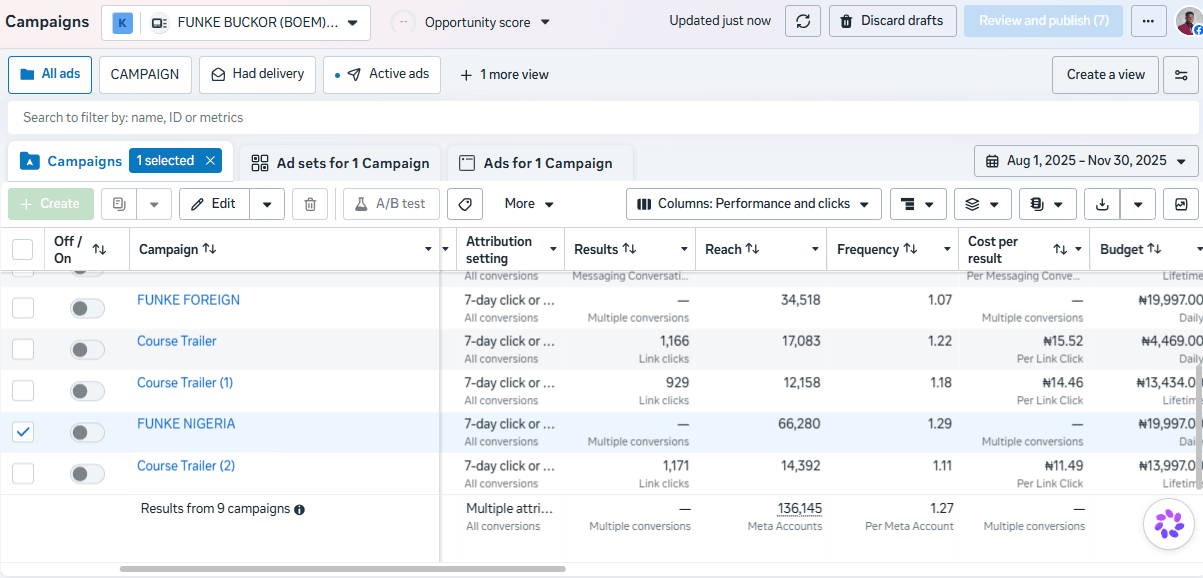1203x578 pixels.
Task: Check the FUNKE FOREIGN row checkbox
Action: click(23, 308)
